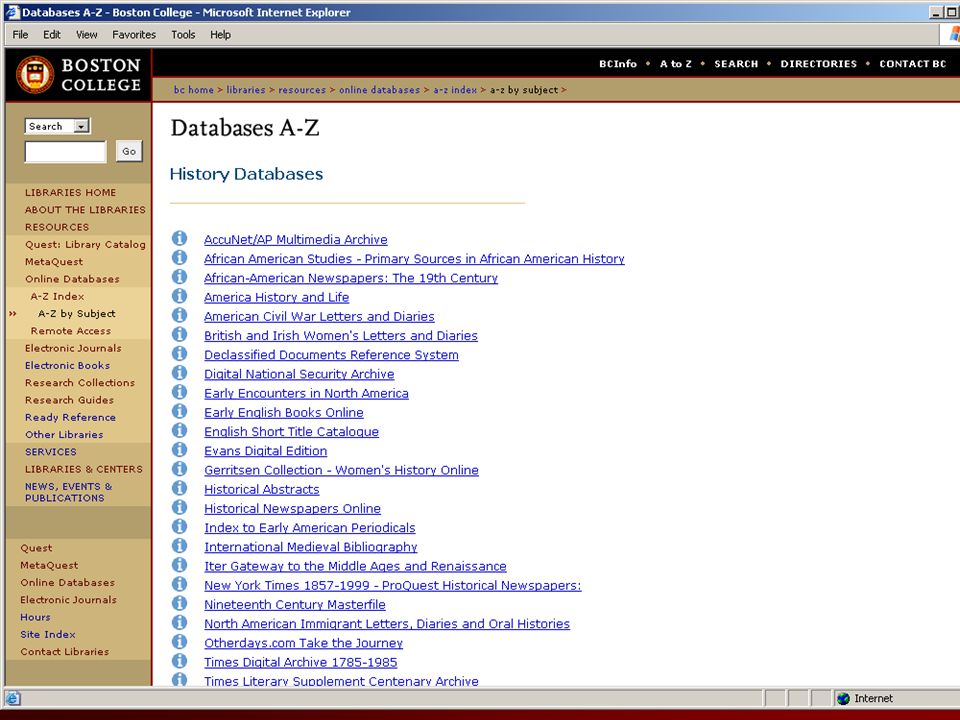Open info icon for Gerritsen Collection
Screen dimensions: 960x720
(x=179, y=468)
